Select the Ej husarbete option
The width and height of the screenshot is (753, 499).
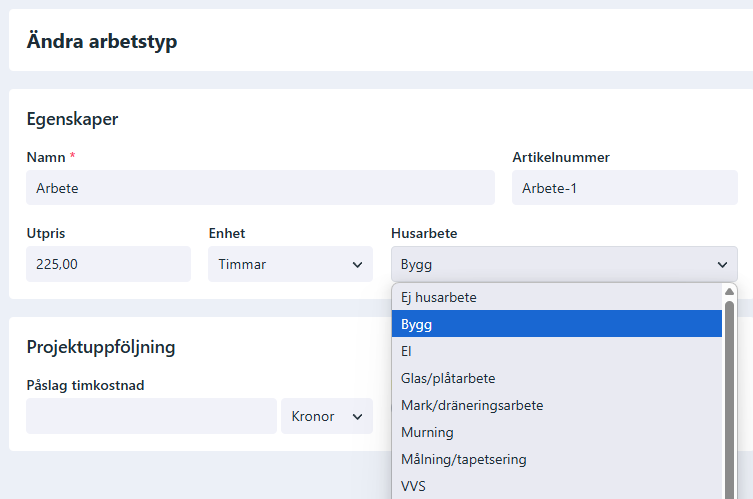[557, 297]
